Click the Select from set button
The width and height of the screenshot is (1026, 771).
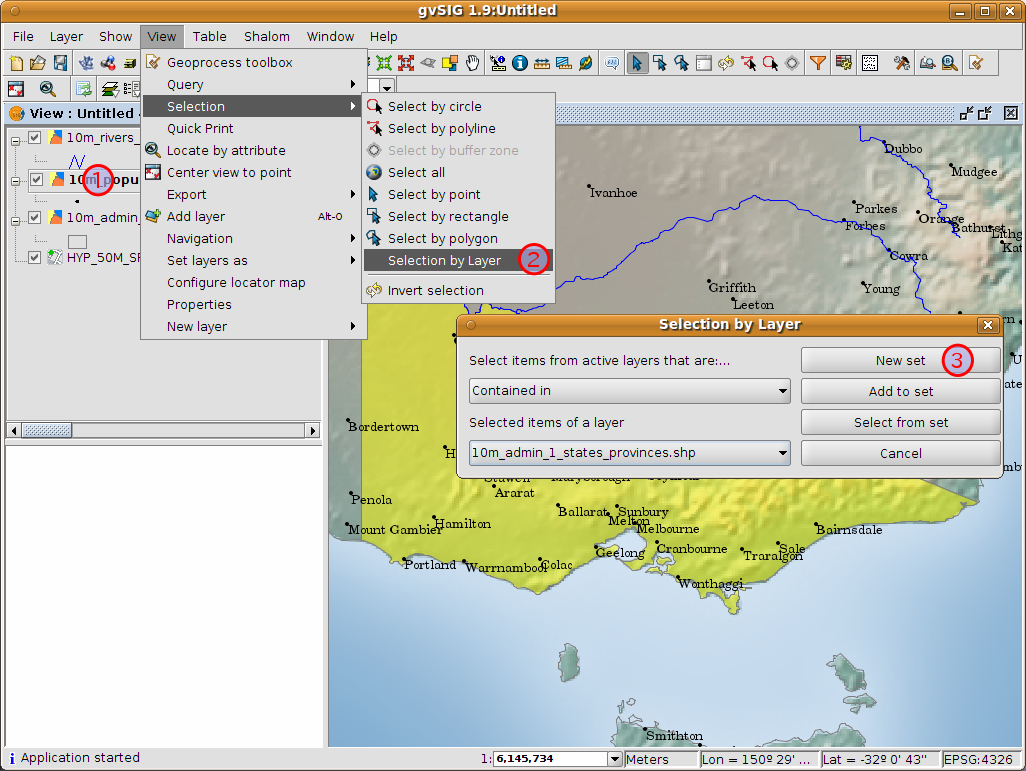point(900,422)
